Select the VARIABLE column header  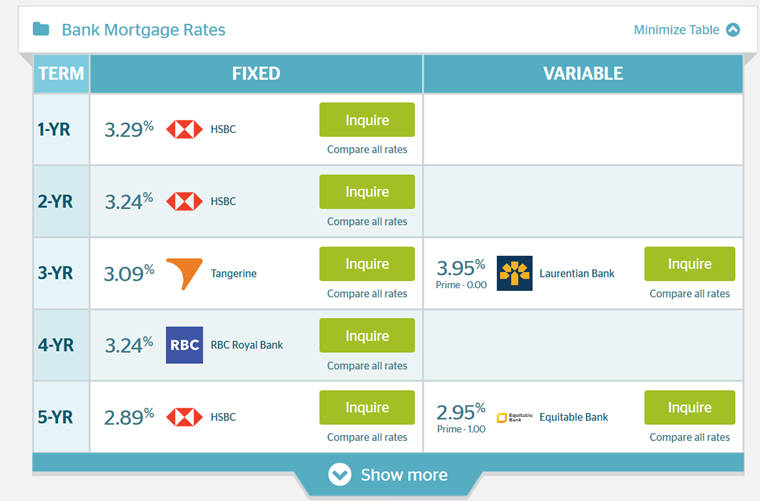click(583, 74)
